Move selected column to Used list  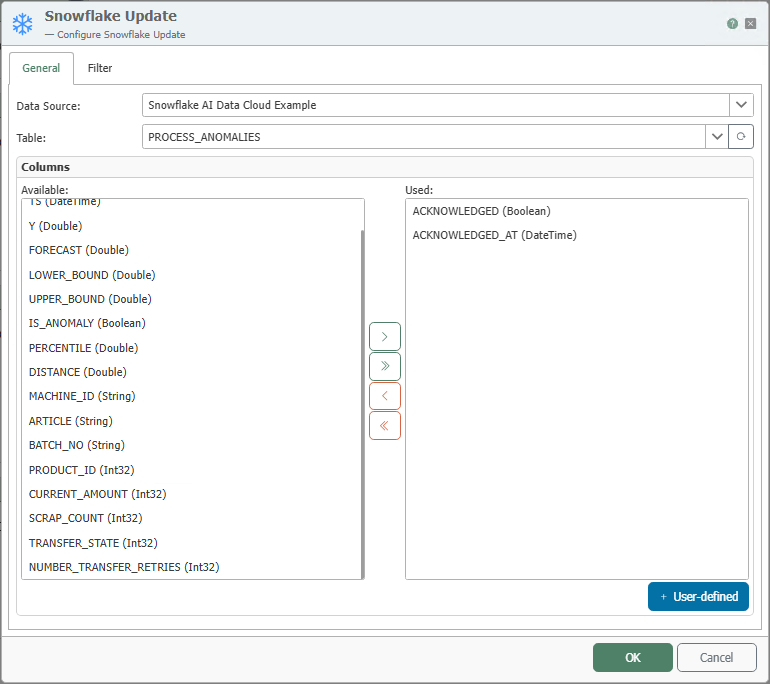[x=385, y=337]
